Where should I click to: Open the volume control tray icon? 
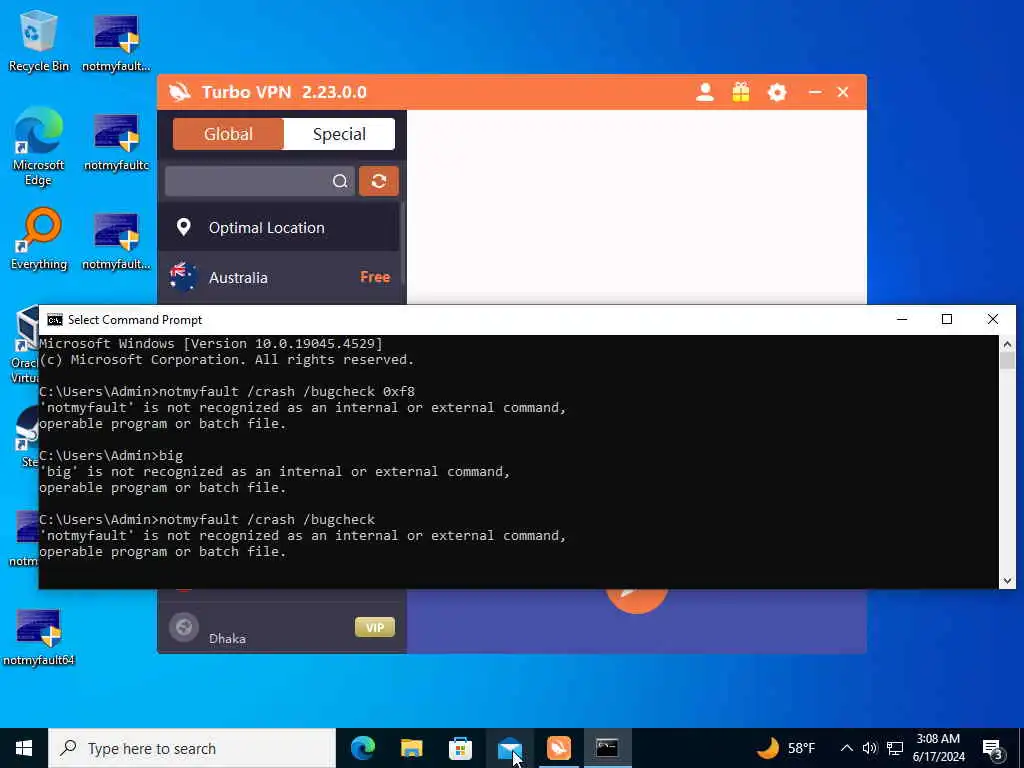(x=869, y=748)
